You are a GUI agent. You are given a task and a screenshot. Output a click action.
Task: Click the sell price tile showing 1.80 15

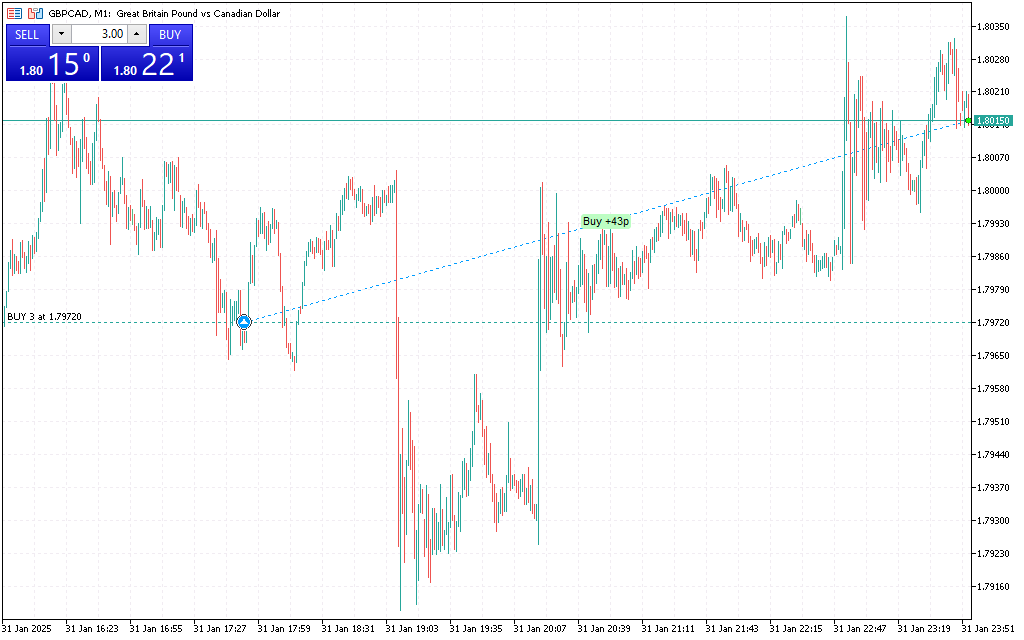51,65
